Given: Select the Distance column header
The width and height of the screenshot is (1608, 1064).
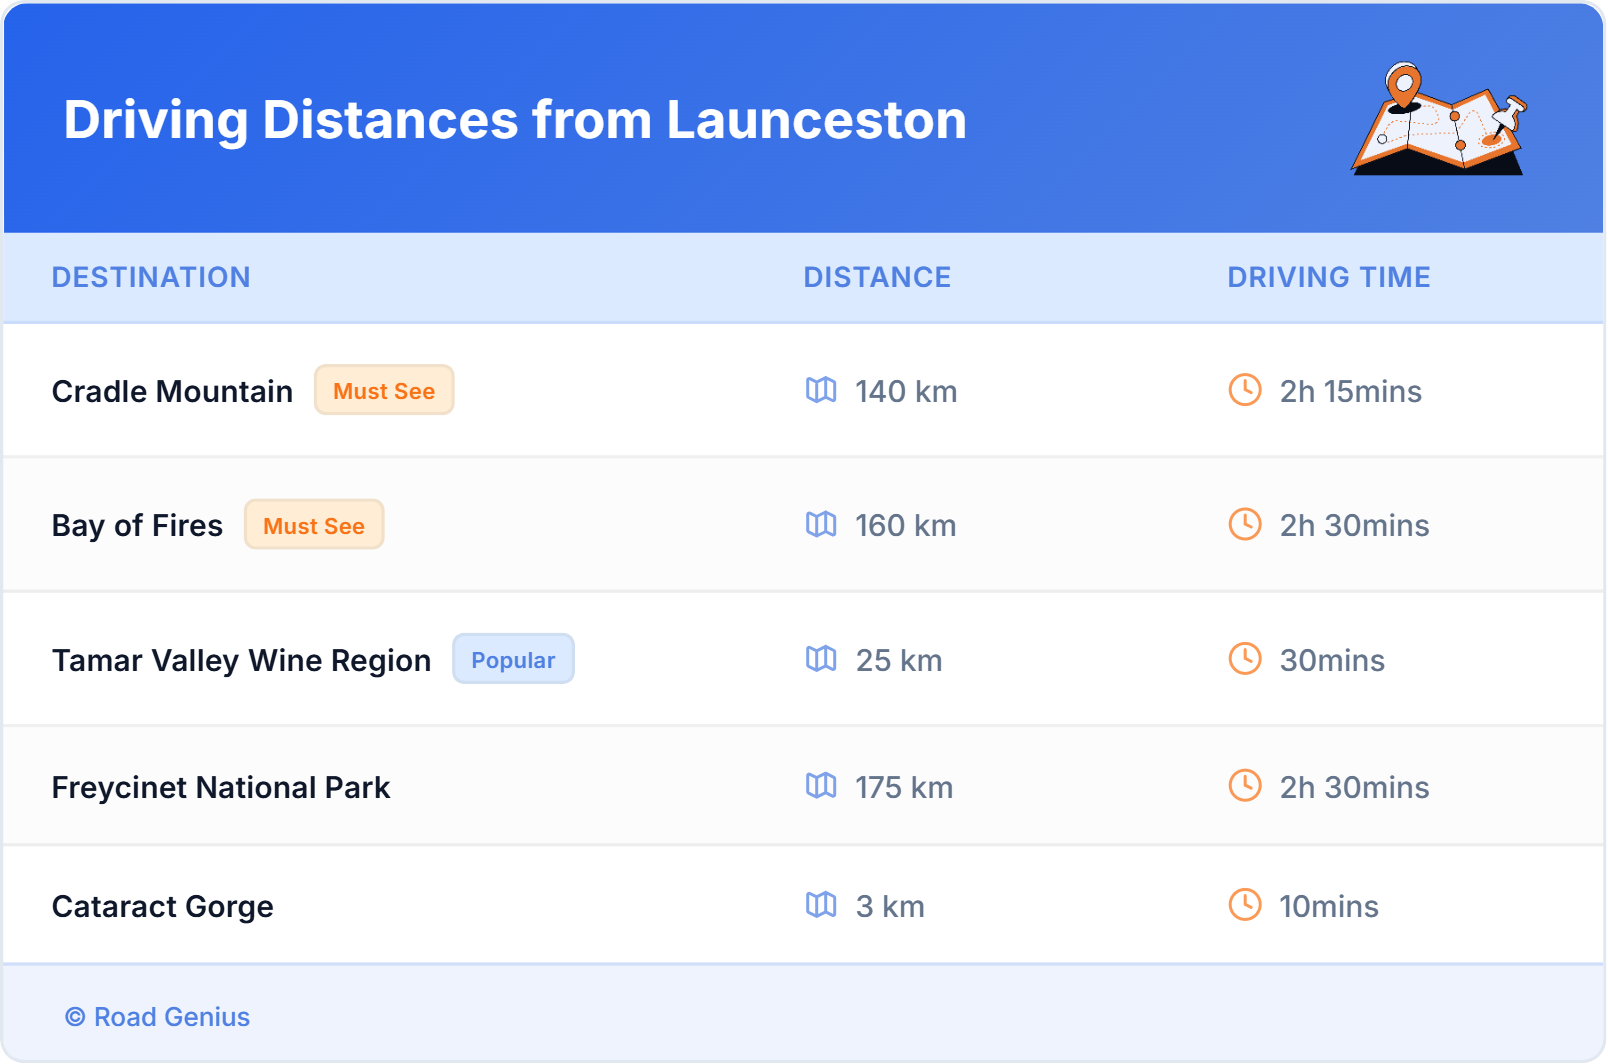Looking at the screenshot, I should tap(877, 277).
